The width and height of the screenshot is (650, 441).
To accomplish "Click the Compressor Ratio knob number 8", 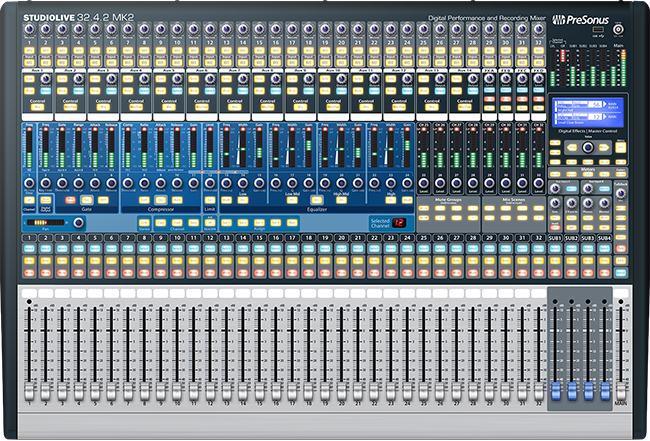I will click(x=144, y=183).
